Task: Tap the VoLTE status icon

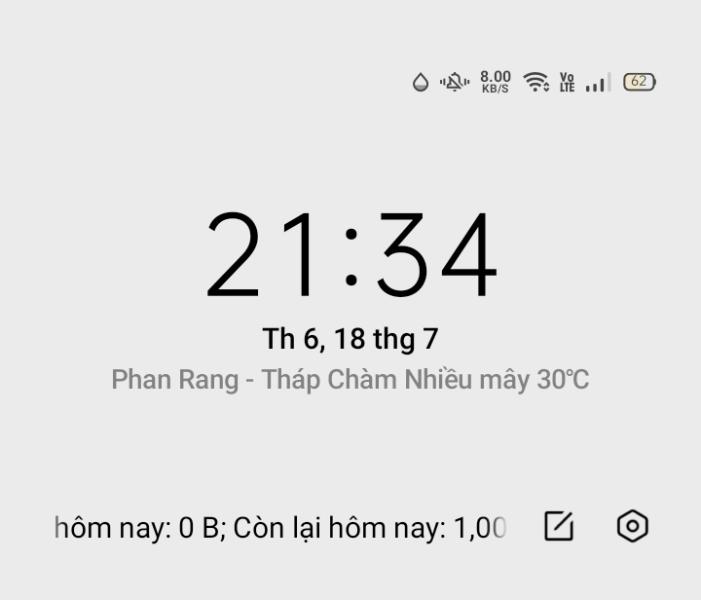Action: [x=567, y=82]
